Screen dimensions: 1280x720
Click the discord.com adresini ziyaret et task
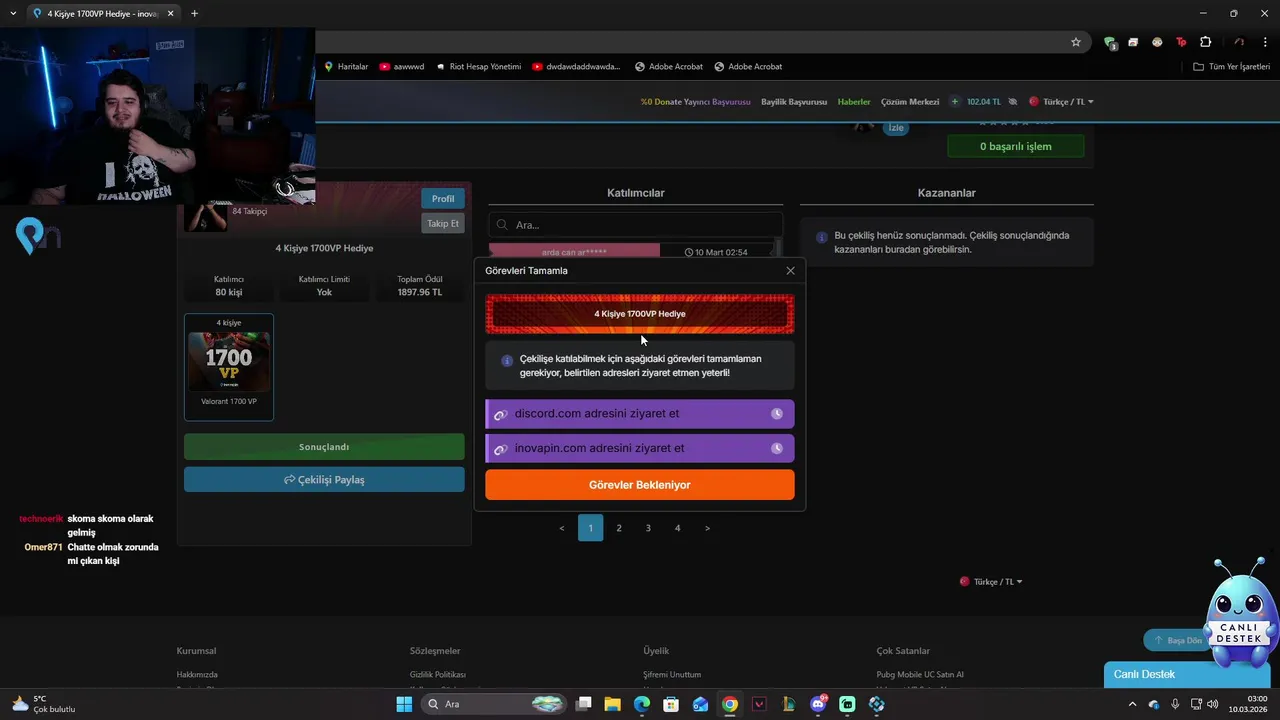(640, 414)
